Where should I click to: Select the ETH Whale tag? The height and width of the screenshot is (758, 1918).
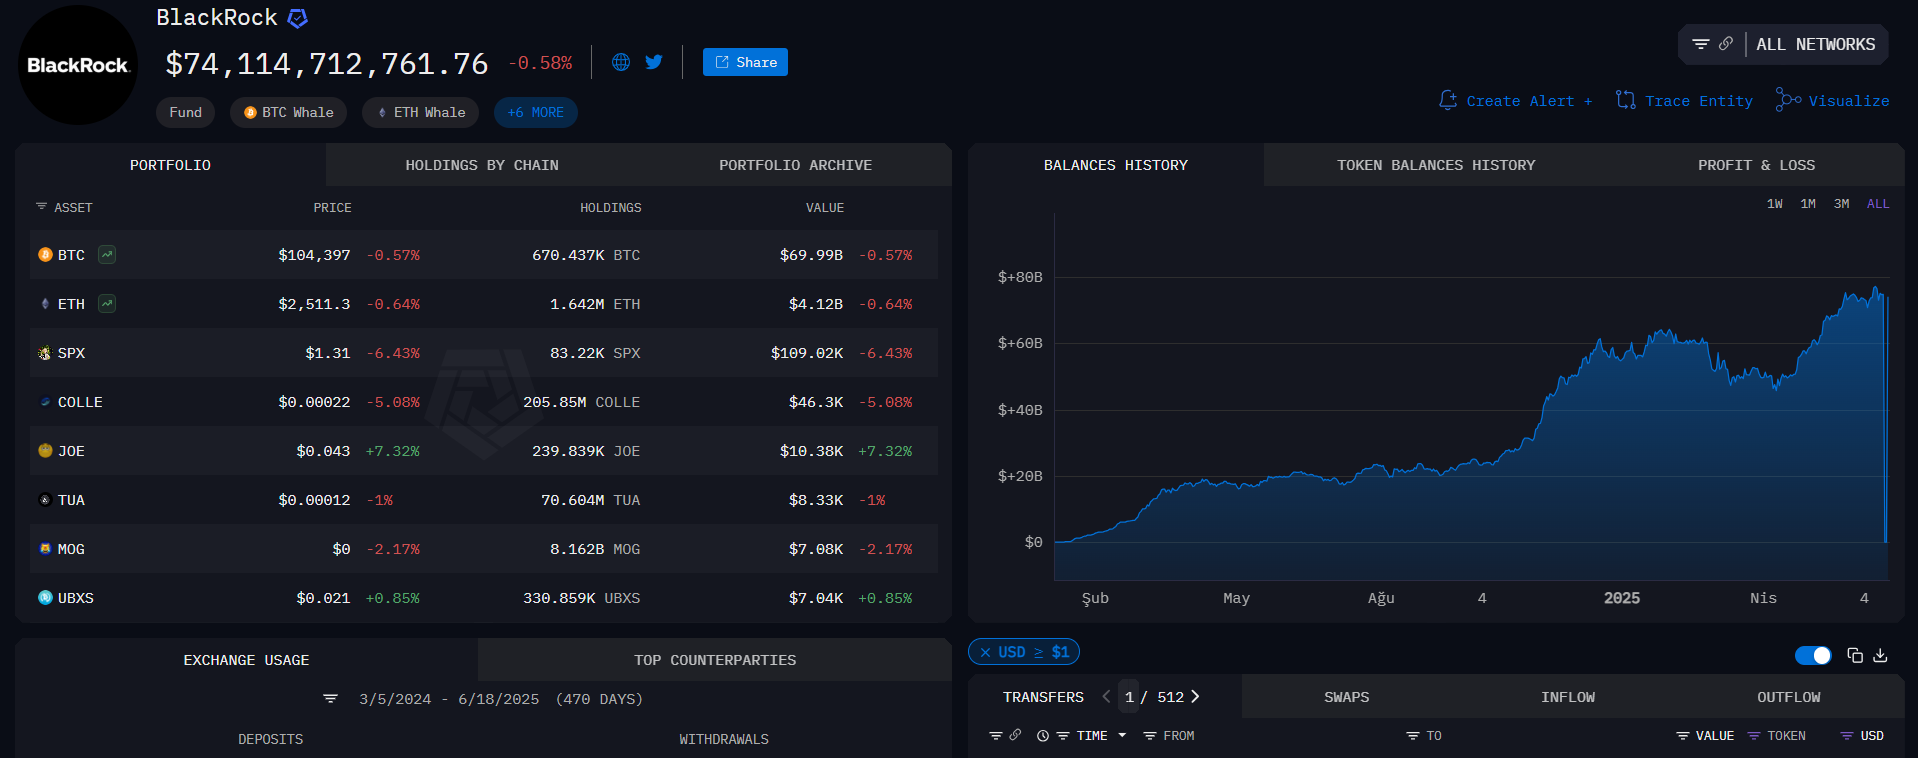pos(420,112)
